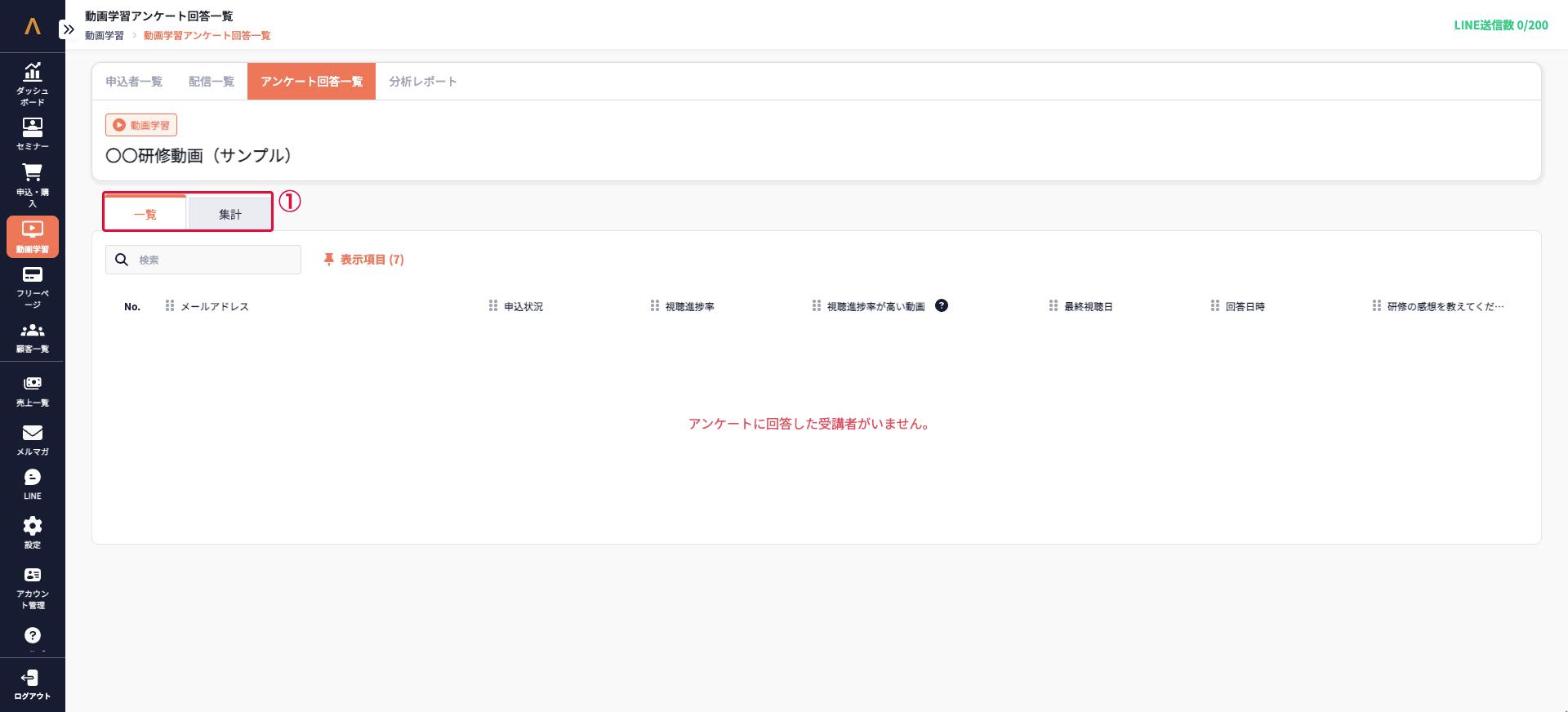The width and height of the screenshot is (1568, 712).
Task: Click the 視聴進捗率が高い動画 column header
Action: [x=876, y=307]
